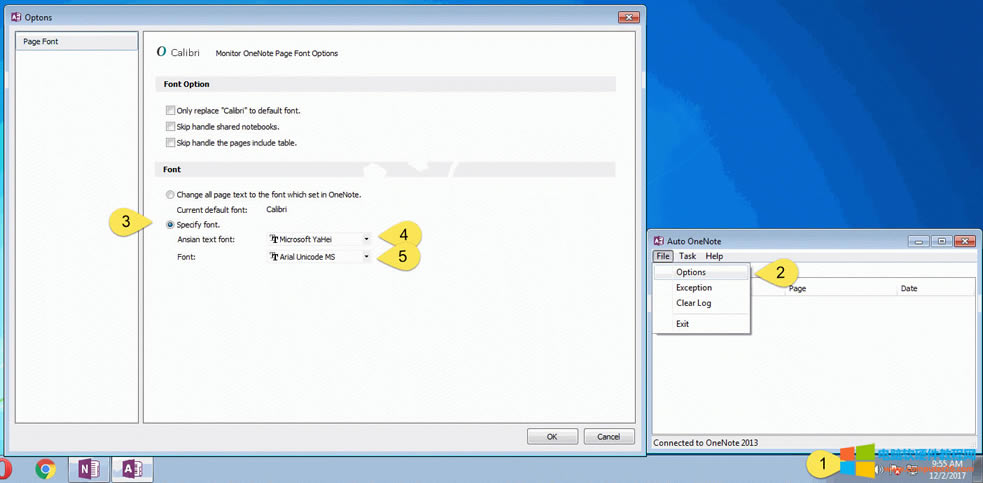
Task: Select Page Font in the left list
Action: click(76, 41)
